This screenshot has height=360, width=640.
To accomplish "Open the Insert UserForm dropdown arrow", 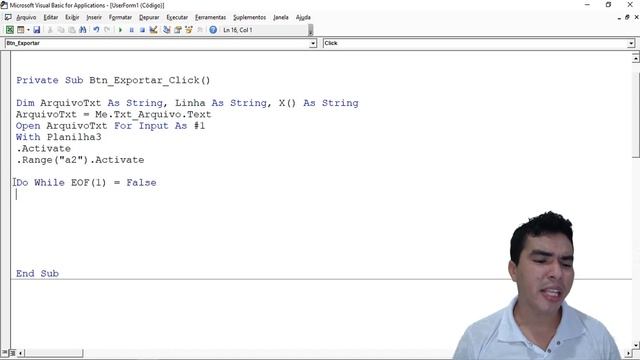I will coord(28,30).
